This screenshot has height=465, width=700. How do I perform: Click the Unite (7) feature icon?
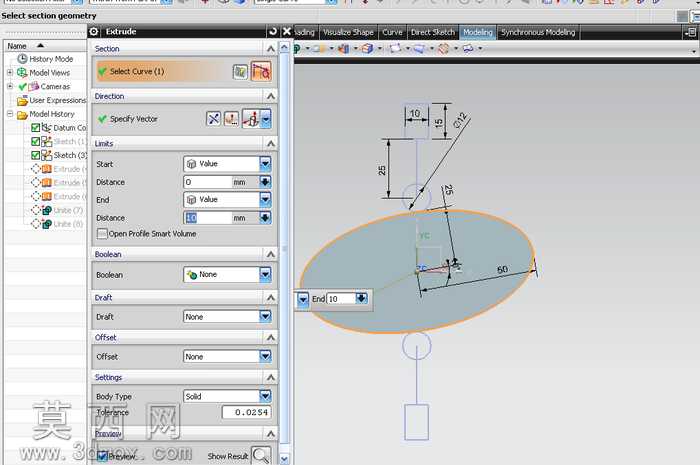47,210
